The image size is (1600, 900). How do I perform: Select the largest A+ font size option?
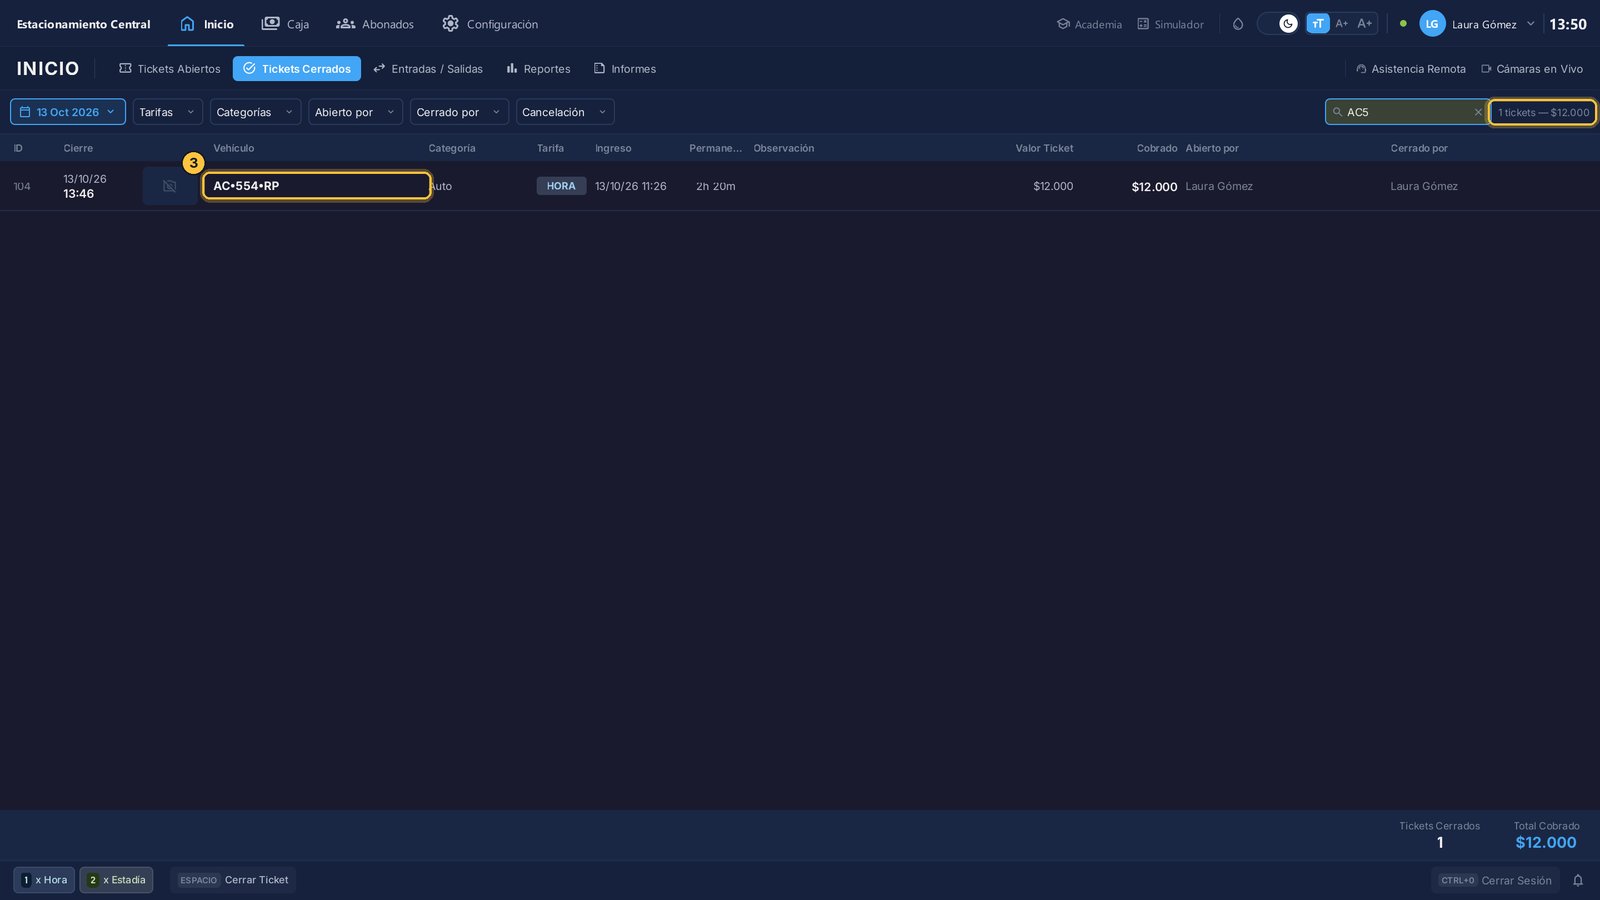coord(1365,24)
